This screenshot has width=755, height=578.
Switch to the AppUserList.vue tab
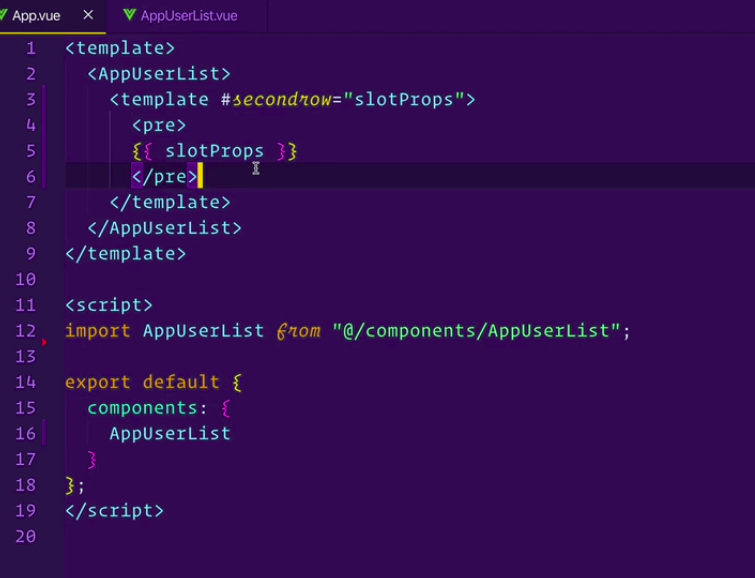tap(188, 16)
